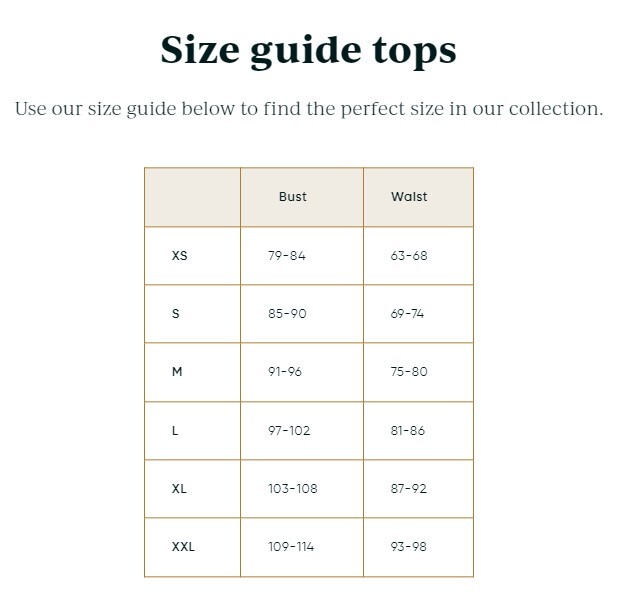This screenshot has height=595, width=625.
Task: Select the Bust column header
Action: pyautogui.click(x=293, y=197)
